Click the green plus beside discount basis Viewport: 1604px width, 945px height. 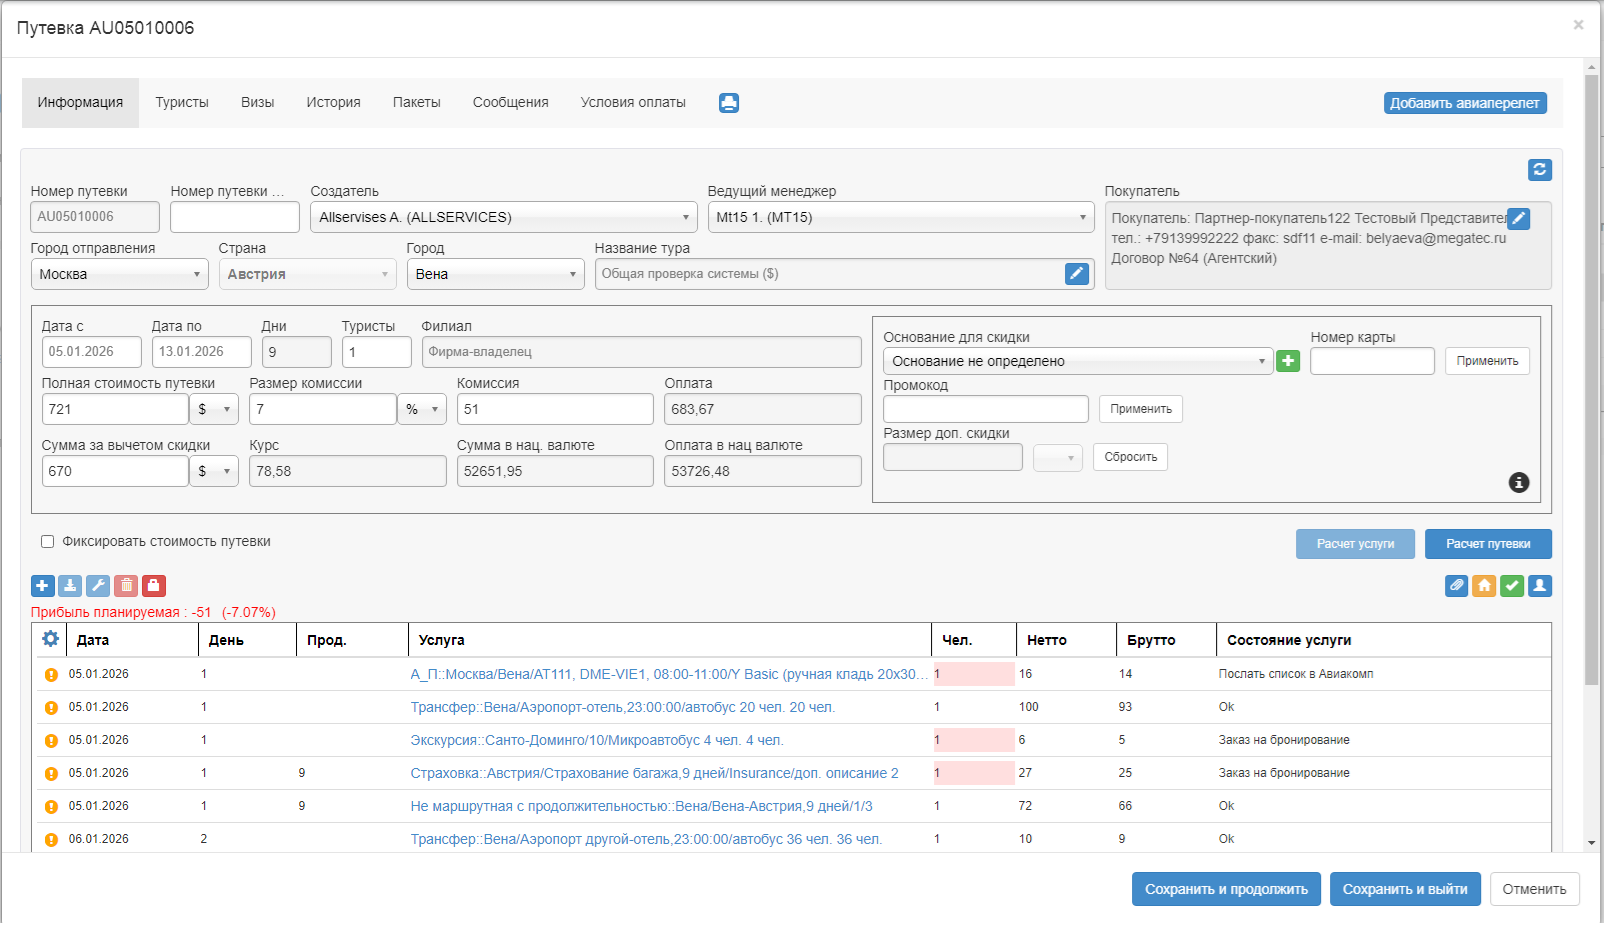click(x=1288, y=361)
